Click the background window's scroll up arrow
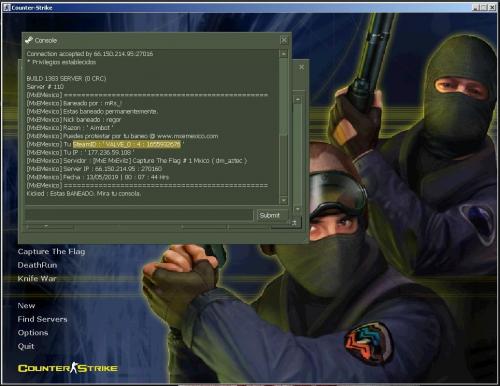Screen dimensions: 500x386 tap(298, 99)
